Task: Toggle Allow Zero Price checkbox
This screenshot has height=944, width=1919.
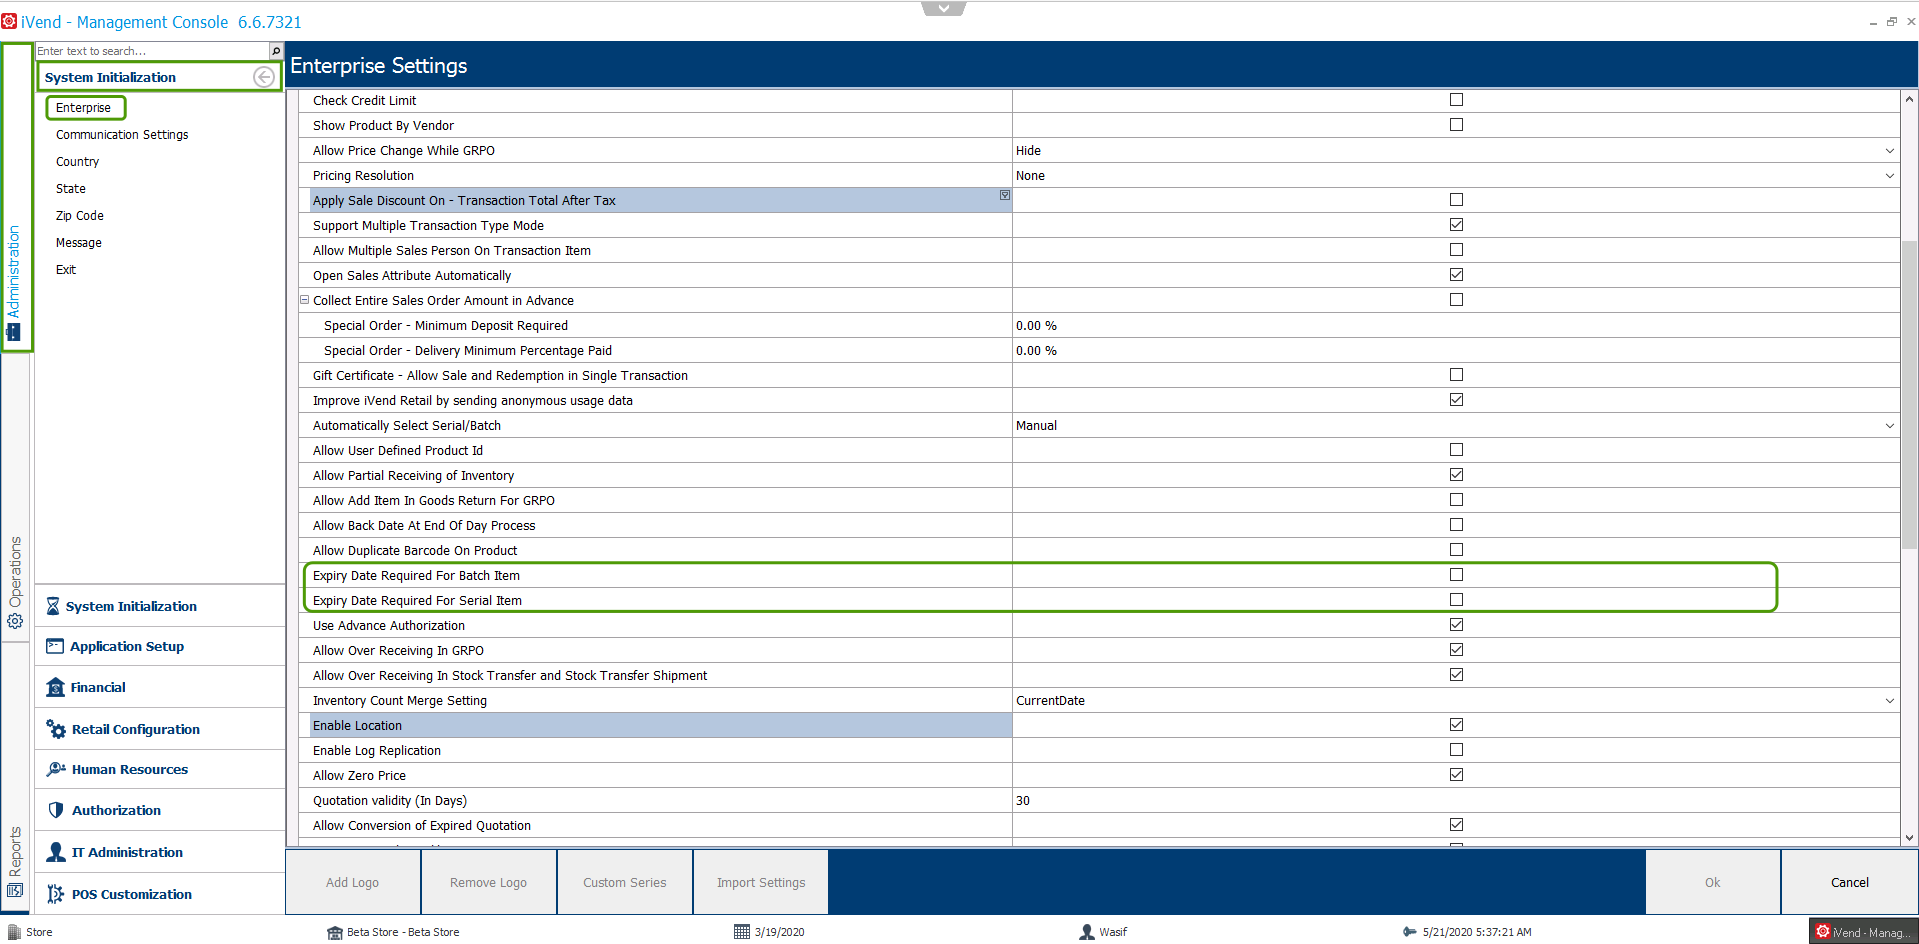Action: [1456, 775]
